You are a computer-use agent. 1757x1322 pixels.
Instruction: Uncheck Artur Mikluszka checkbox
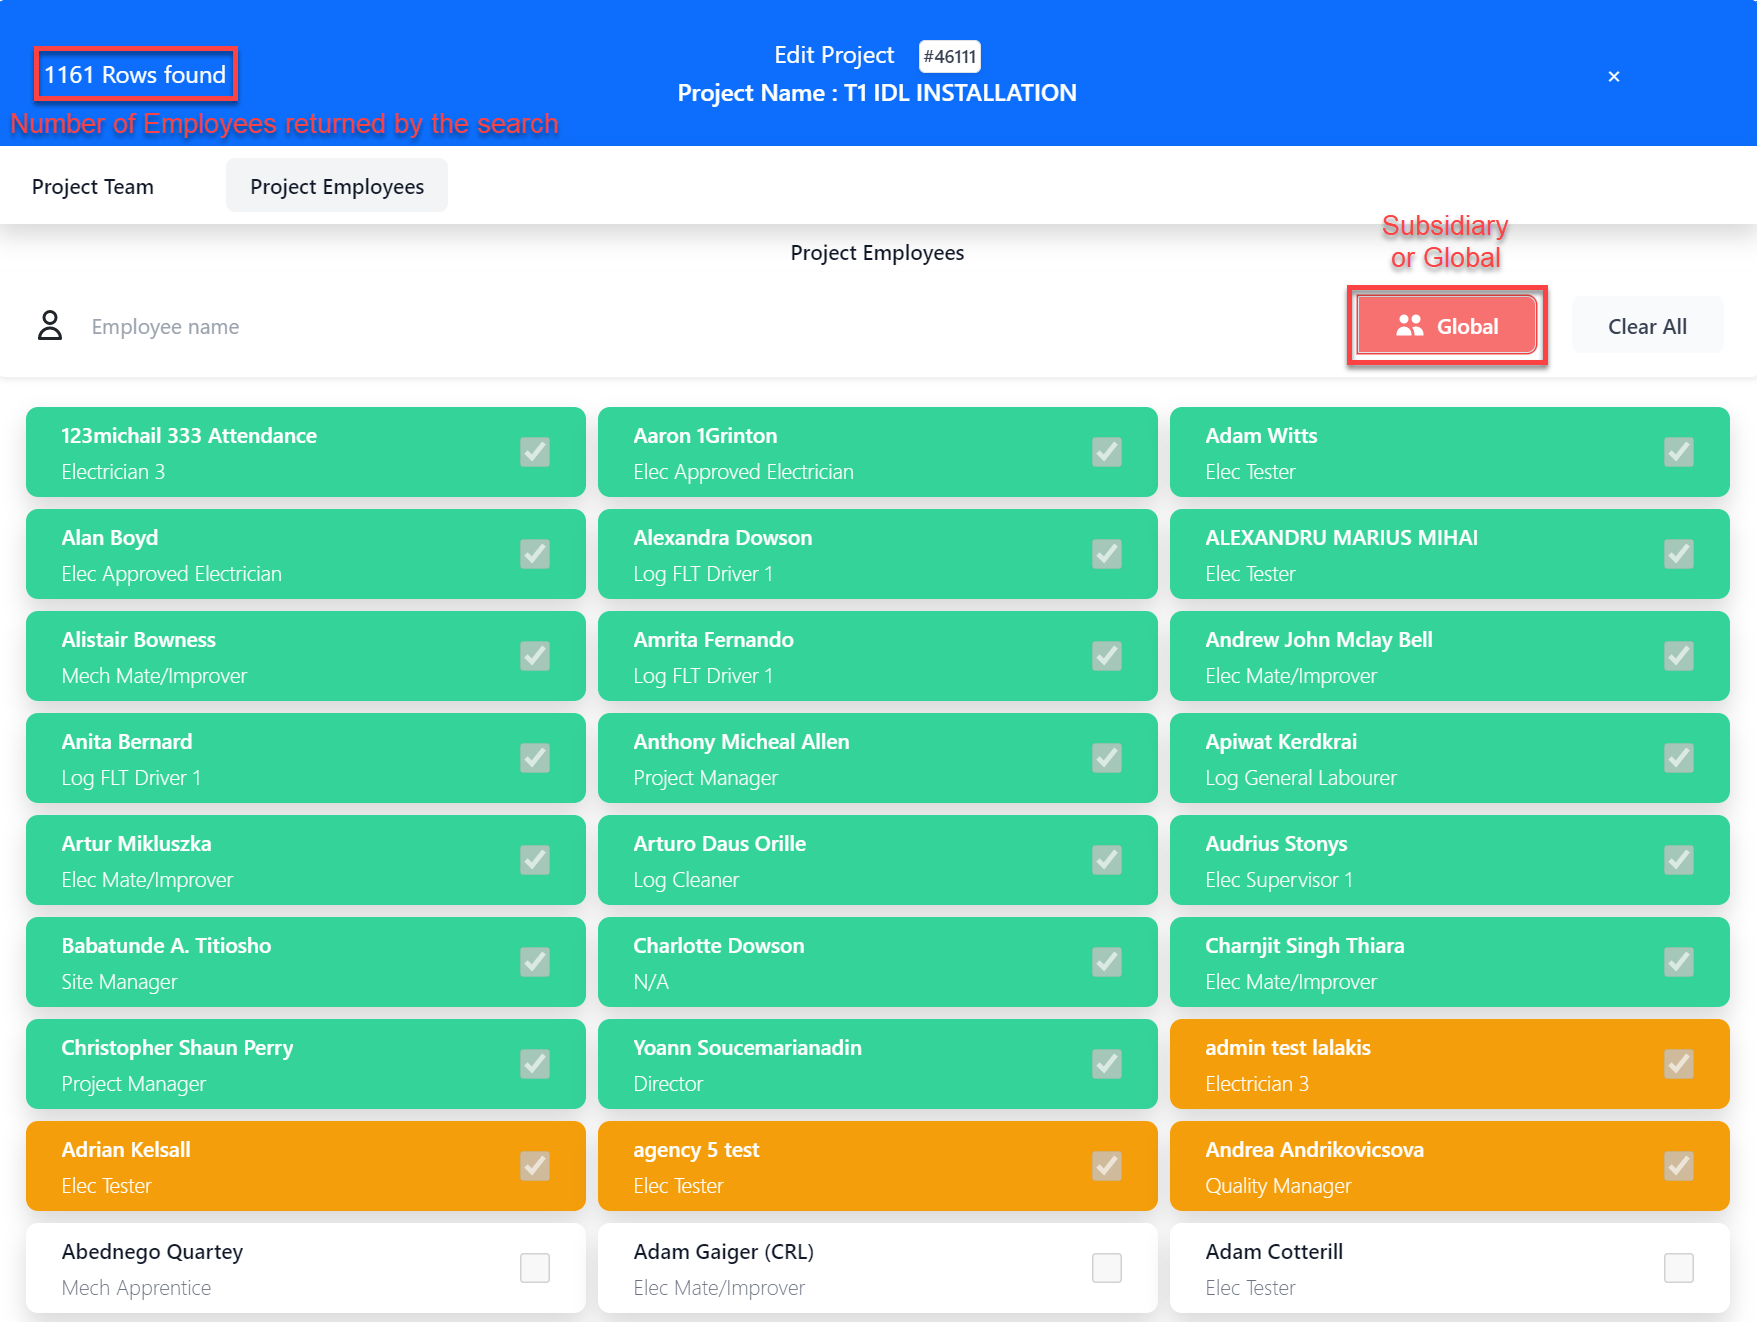click(535, 860)
